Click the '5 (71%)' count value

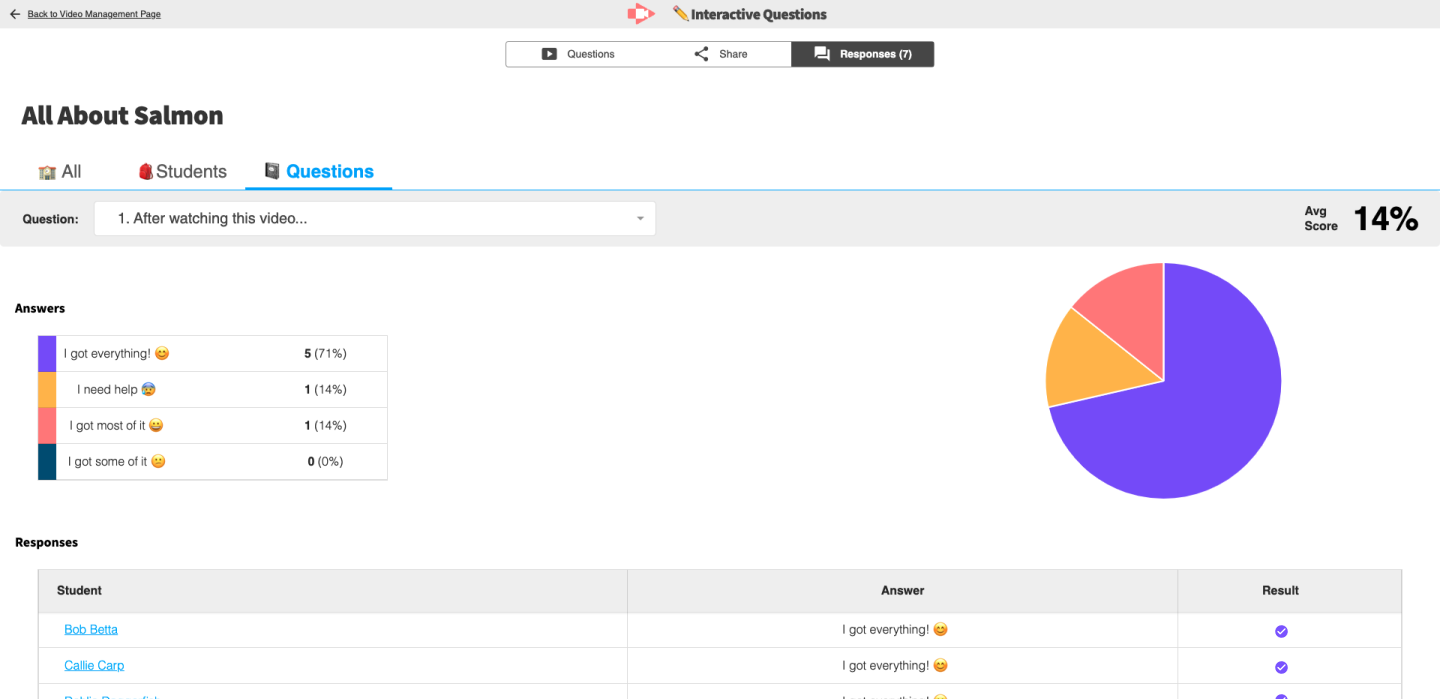point(325,354)
